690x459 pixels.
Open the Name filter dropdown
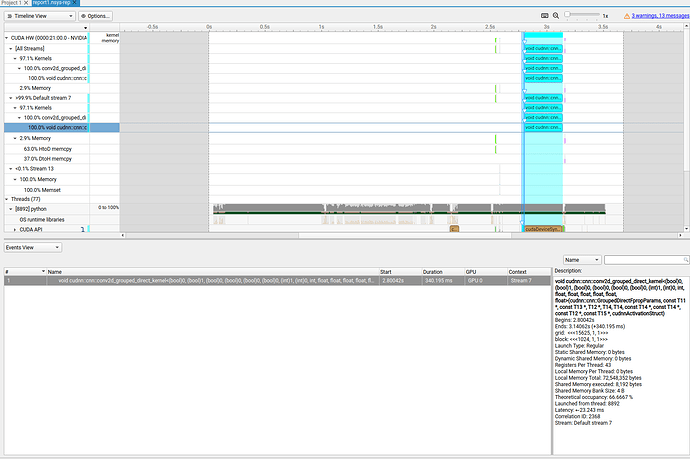pos(582,259)
